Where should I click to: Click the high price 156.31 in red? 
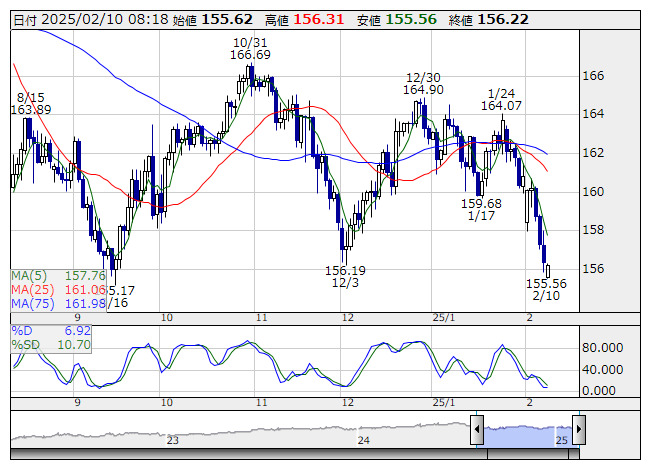tap(319, 19)
